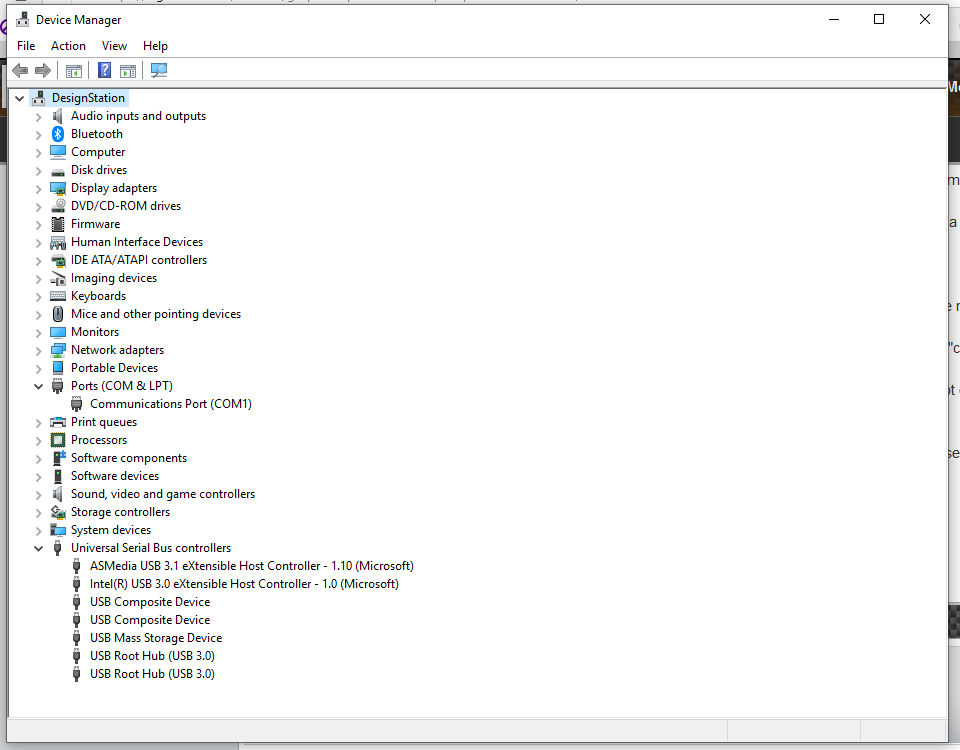Viewport: 960px width, 750px height.
Task: Select the Software components label
Action: (x=129, y=458)
